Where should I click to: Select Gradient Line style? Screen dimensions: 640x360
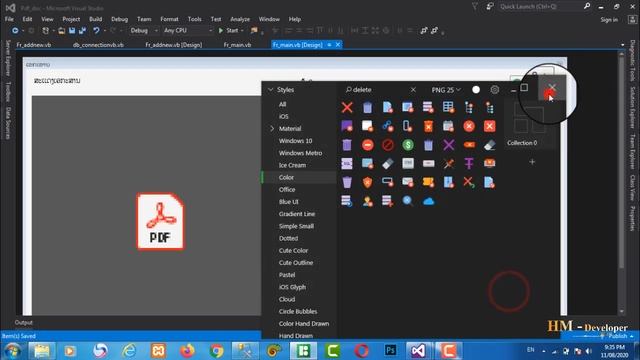pos(297,214)
